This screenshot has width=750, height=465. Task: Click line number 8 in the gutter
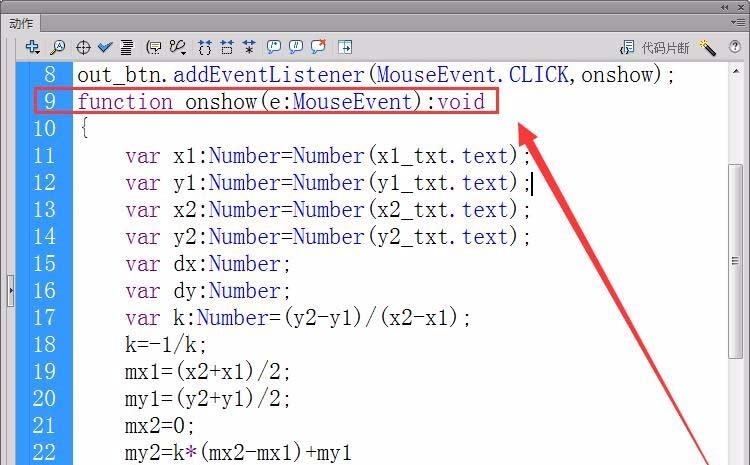[x=50, y=75]
